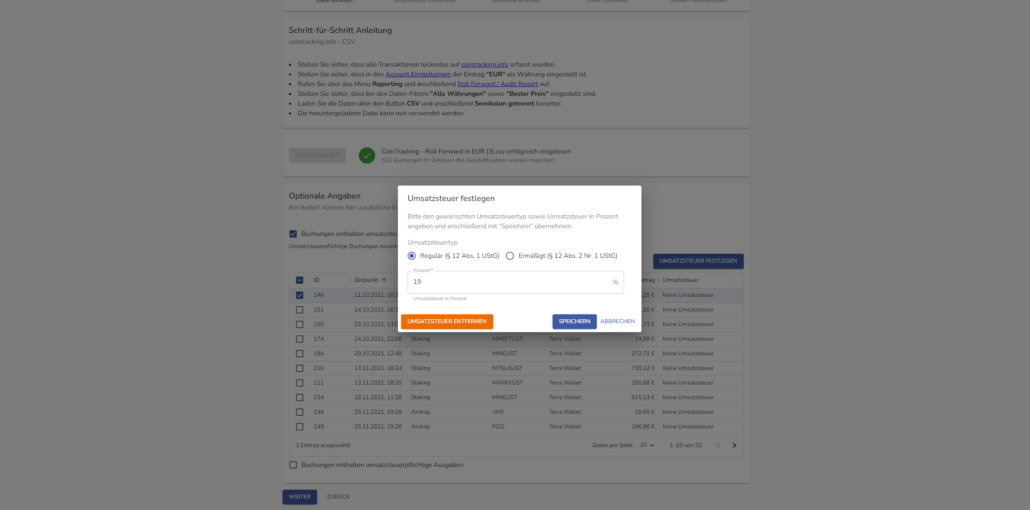The width and height of the screenshot is (1030, 510).
Task: Click the date 29.10.2021, 12:48 cell
Action: coord(378,354)
